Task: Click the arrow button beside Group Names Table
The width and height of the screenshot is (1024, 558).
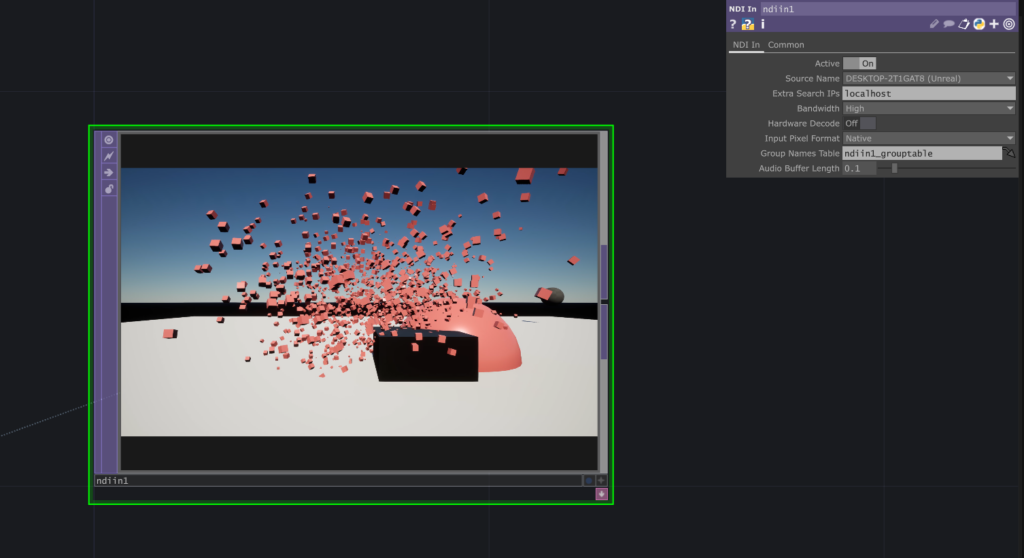Action: click(1009, 154)
